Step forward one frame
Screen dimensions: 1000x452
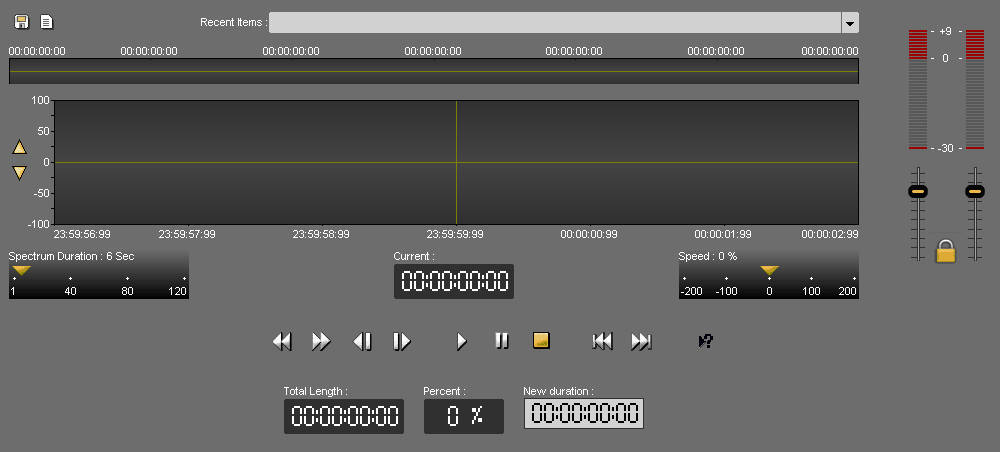[401, 341]
